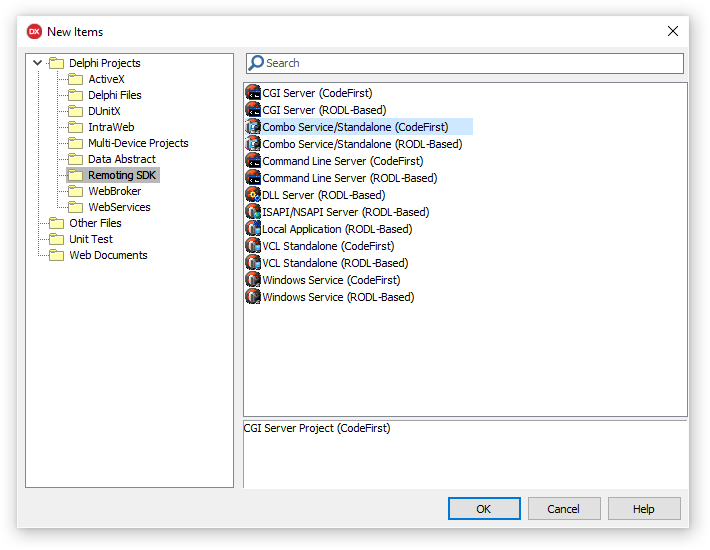Click the Local Application (RODL-Based) icon
The width and height of the screenshot is (710, 550).
(253, 229)
